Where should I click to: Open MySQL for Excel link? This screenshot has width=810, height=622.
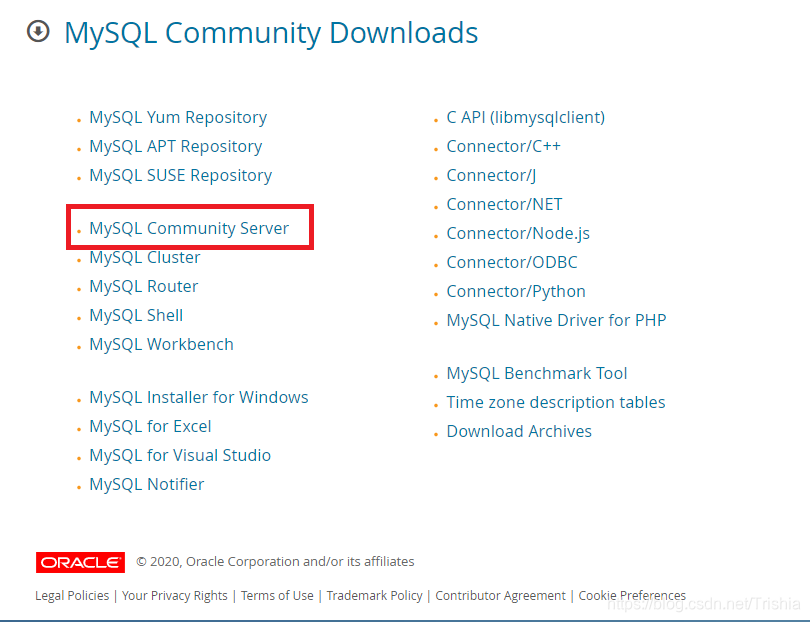(x=150, y=426)
